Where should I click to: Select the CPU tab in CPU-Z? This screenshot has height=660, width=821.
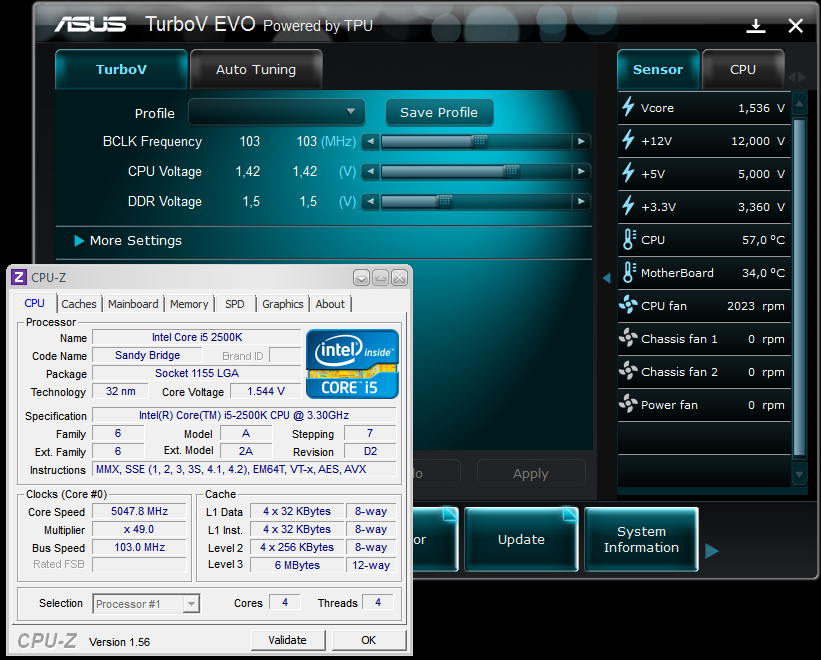(35, 303)
